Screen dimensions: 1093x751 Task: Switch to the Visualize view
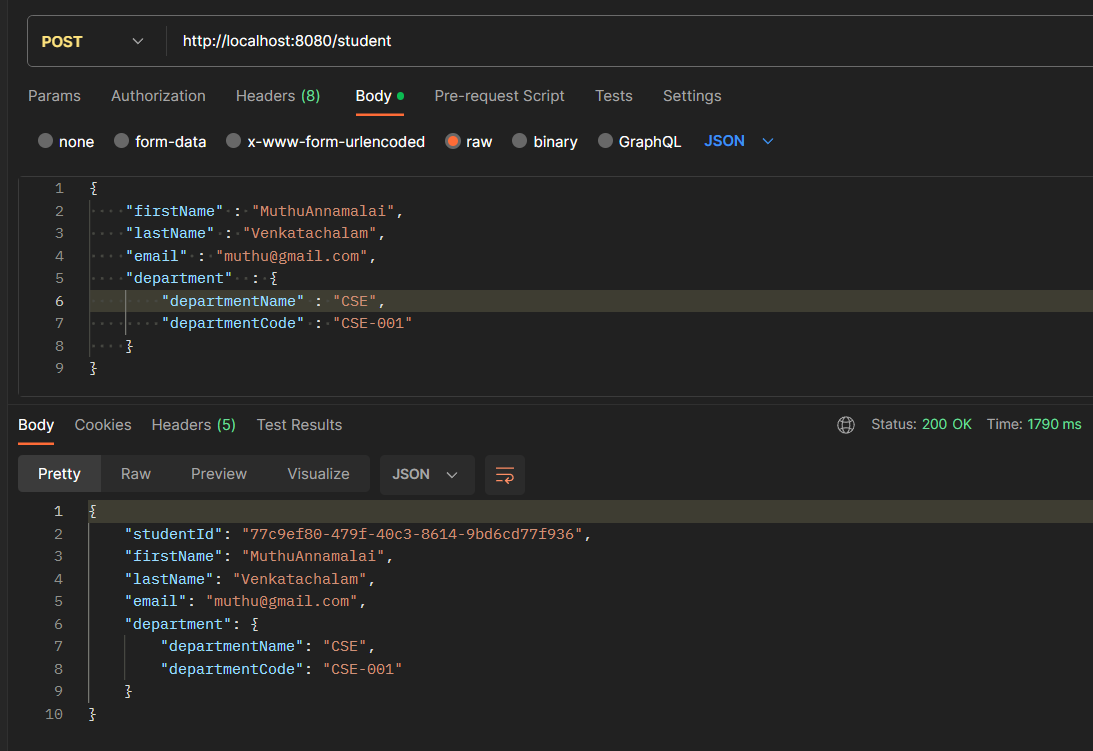click(x=319, y=474)
